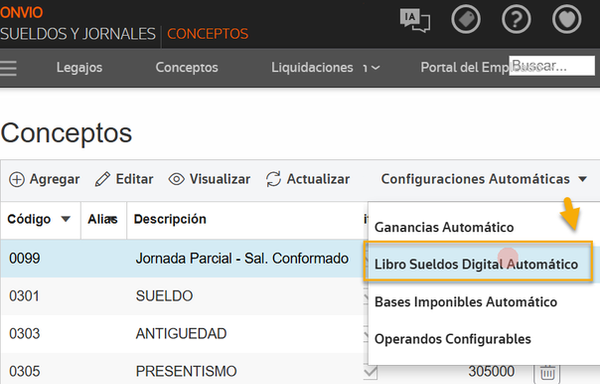This screenshot has width=600, height=384.
Task: Click the trash icon in PRESENTISMO row
Action: 547,373
